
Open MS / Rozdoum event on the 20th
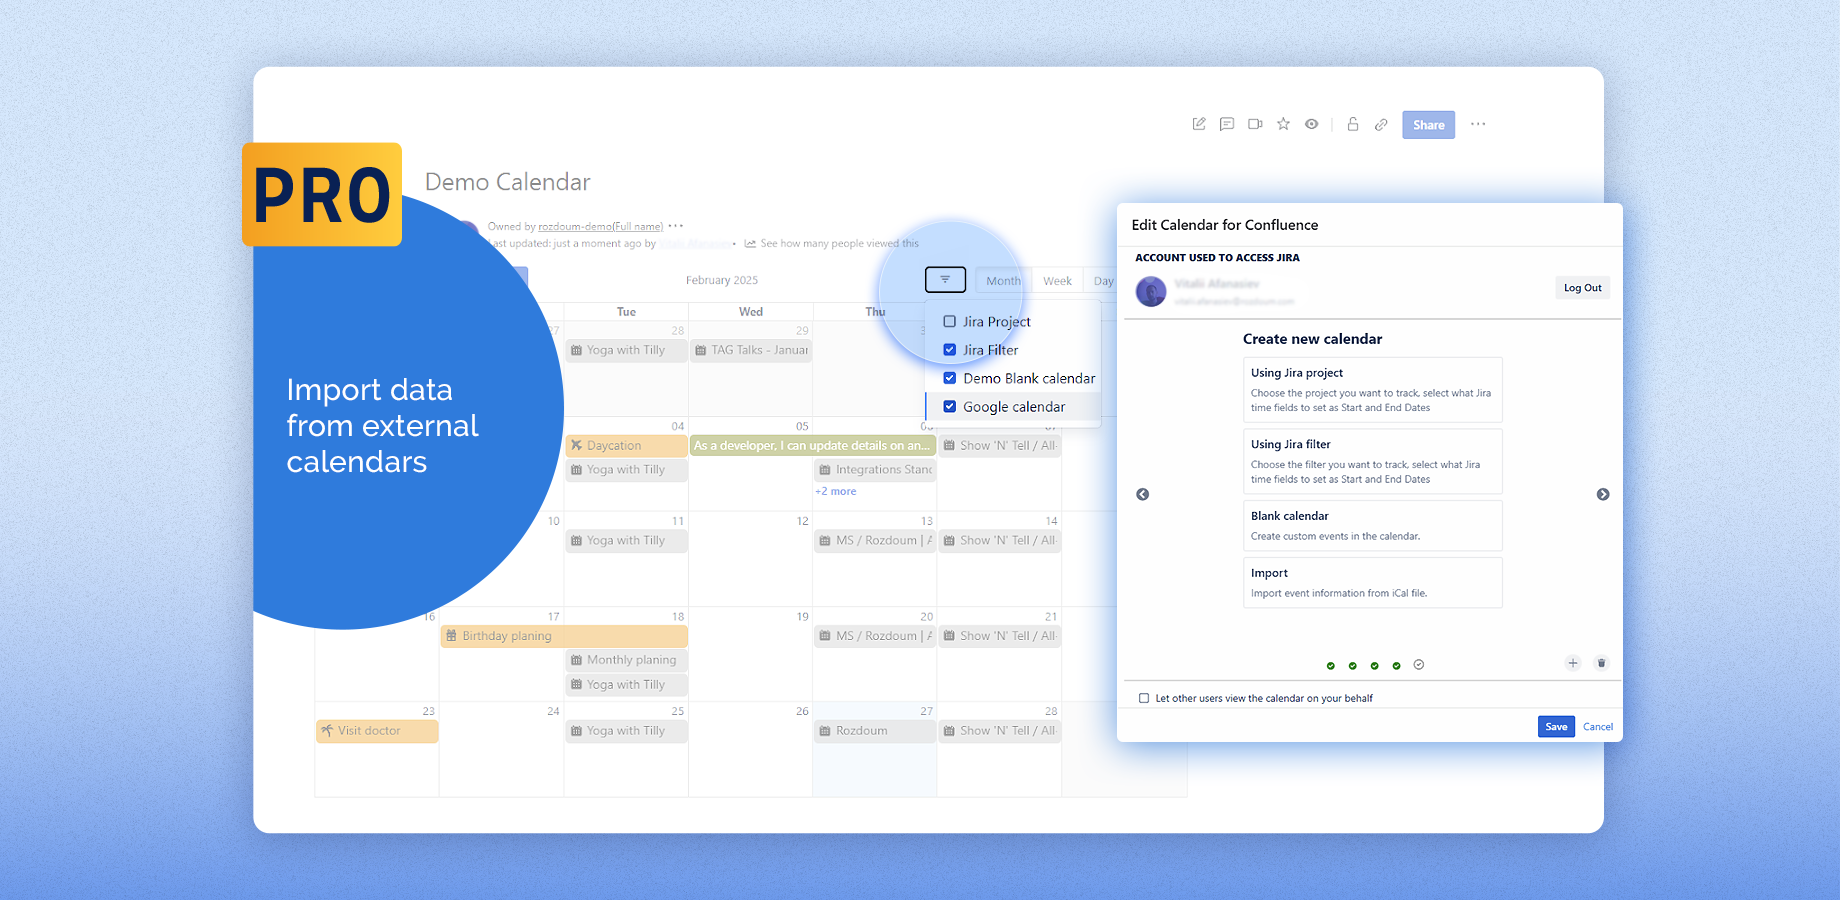875,636
